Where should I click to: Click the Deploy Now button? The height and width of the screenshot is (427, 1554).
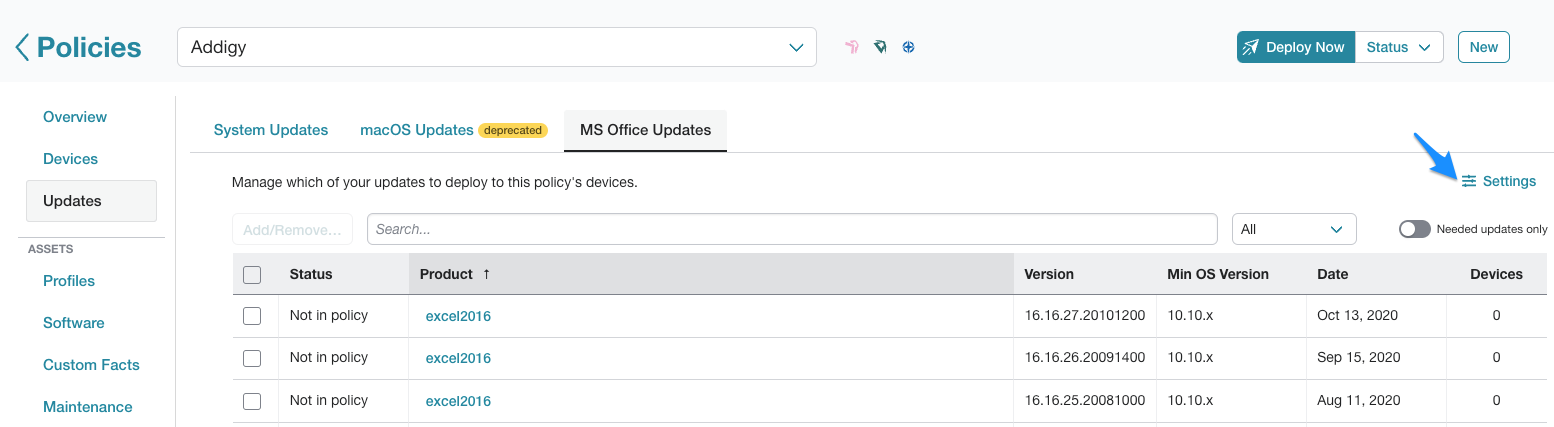[1296, 47]
